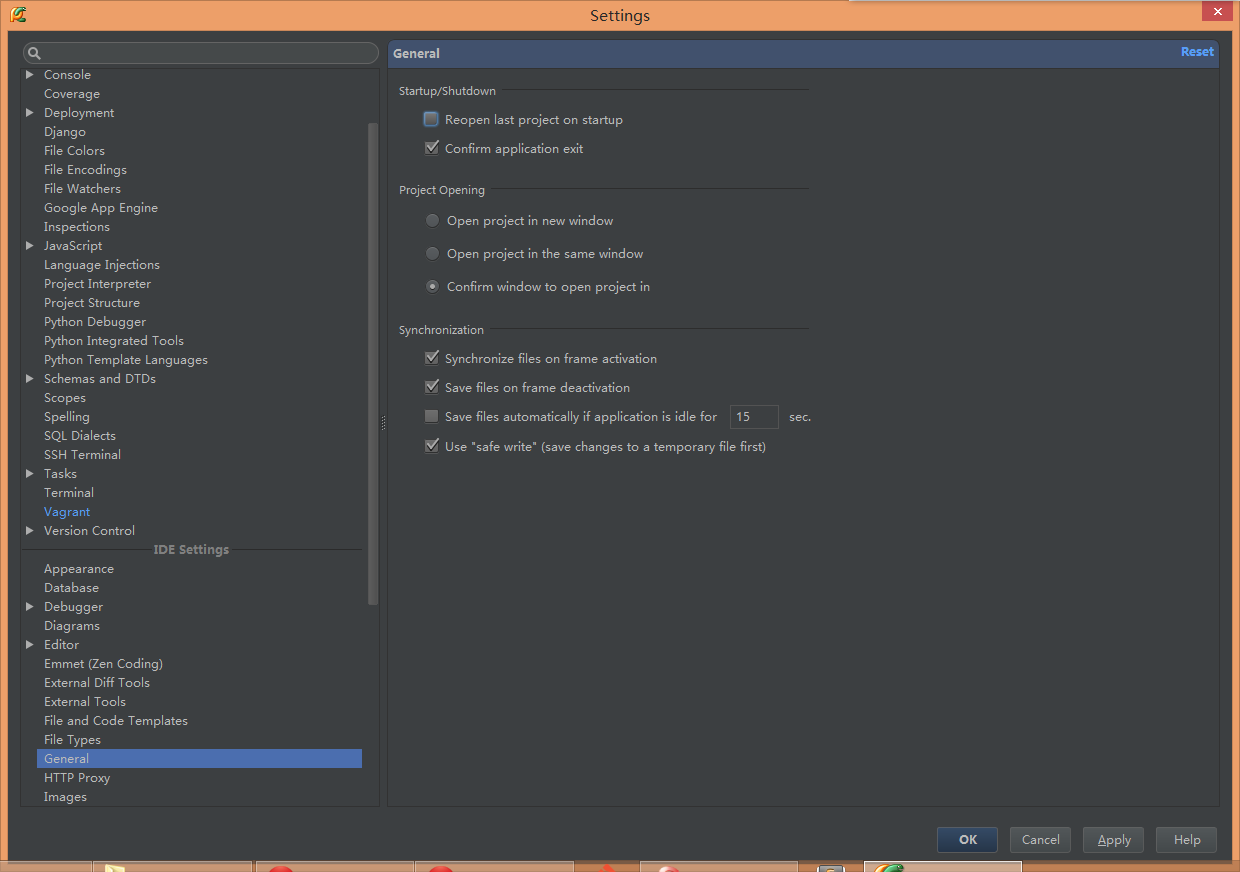1240x872 pixels.
Task: Open Python Integrated Tools settings
Action: point(114,341)
